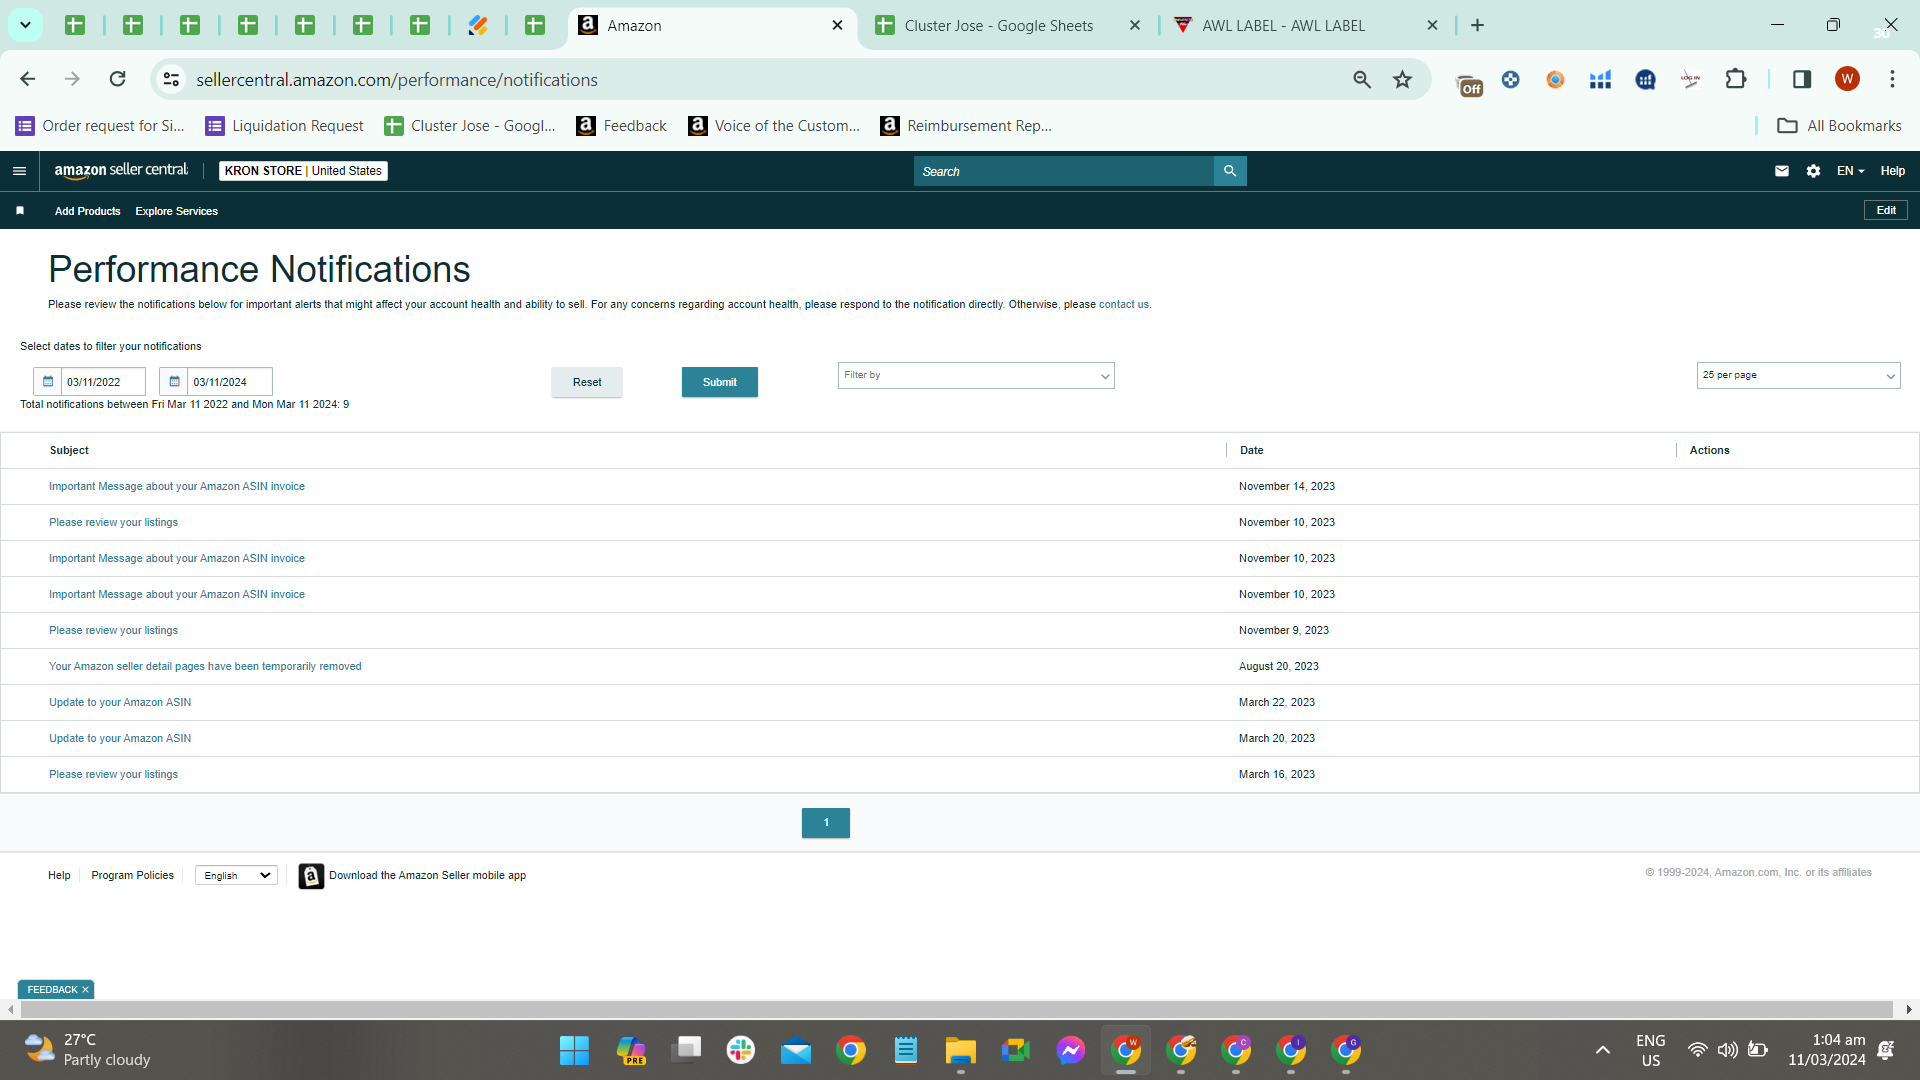This screenshot has width=1920, height=1080.
Task: Open the All Bookmarks folder
Action: tap(1839, 125)
